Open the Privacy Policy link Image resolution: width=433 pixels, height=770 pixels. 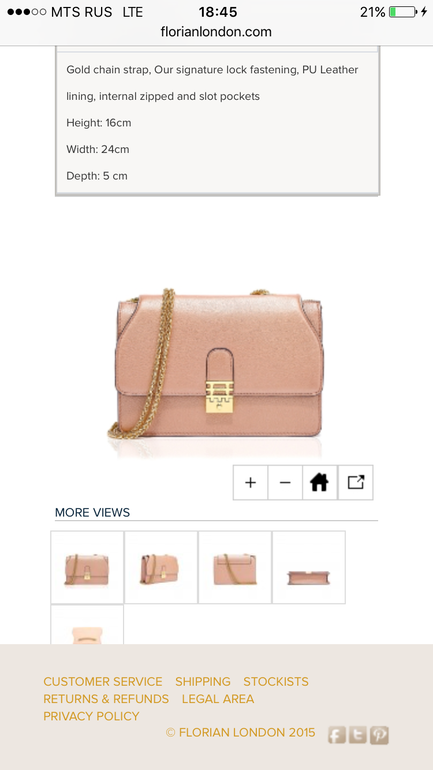(x=91, y=716)
